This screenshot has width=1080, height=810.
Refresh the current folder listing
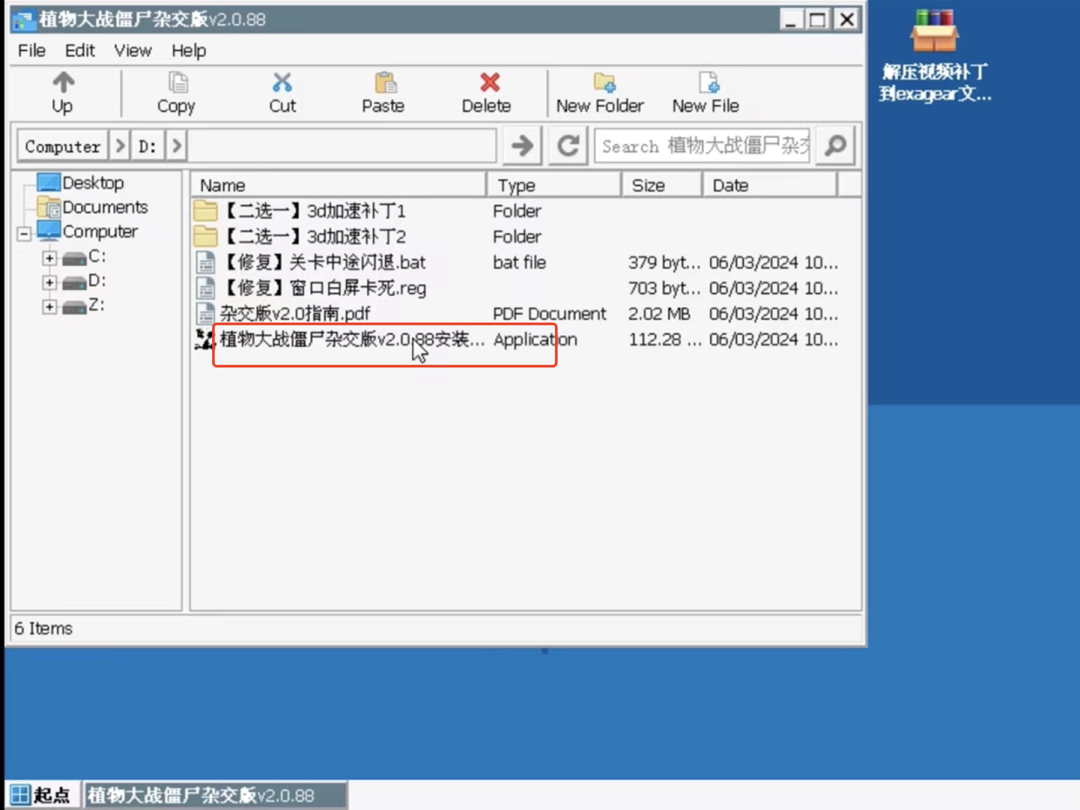[568, 146]
